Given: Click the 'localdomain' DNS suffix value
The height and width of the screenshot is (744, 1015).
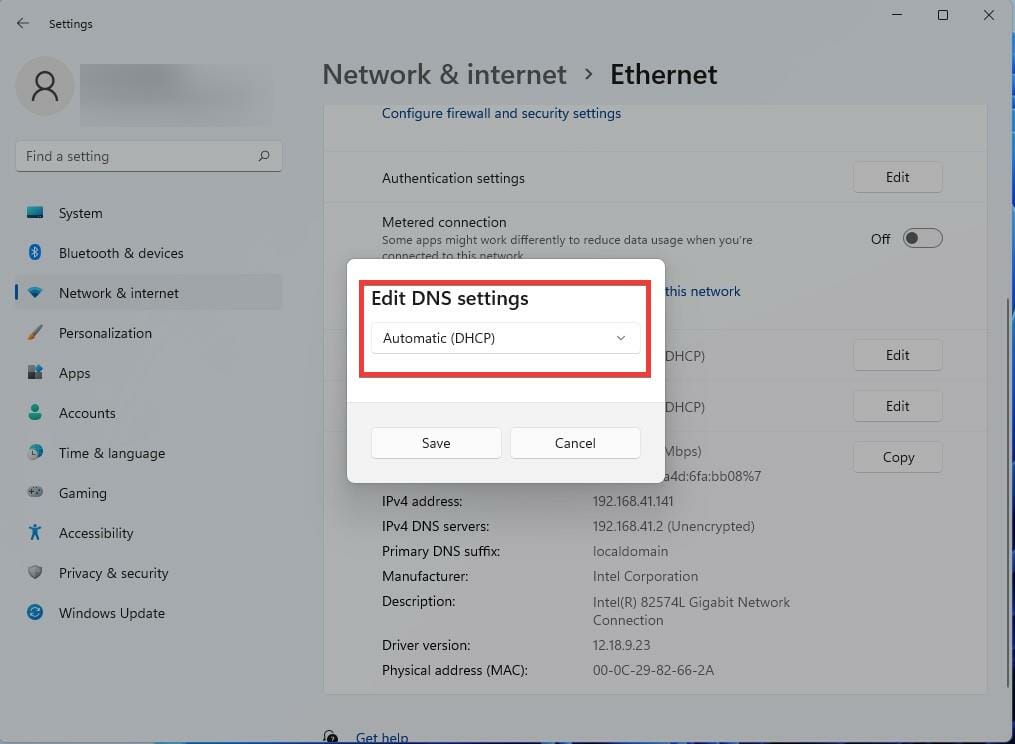Looking at the screenshot, I should click(x=630, y=551).
